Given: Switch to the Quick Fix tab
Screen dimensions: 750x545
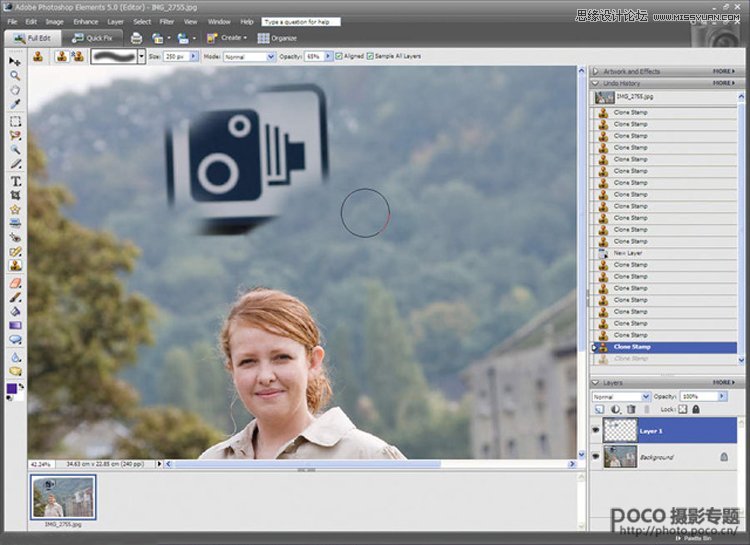Looking at the screenshot, I should [x=94, y=38].
